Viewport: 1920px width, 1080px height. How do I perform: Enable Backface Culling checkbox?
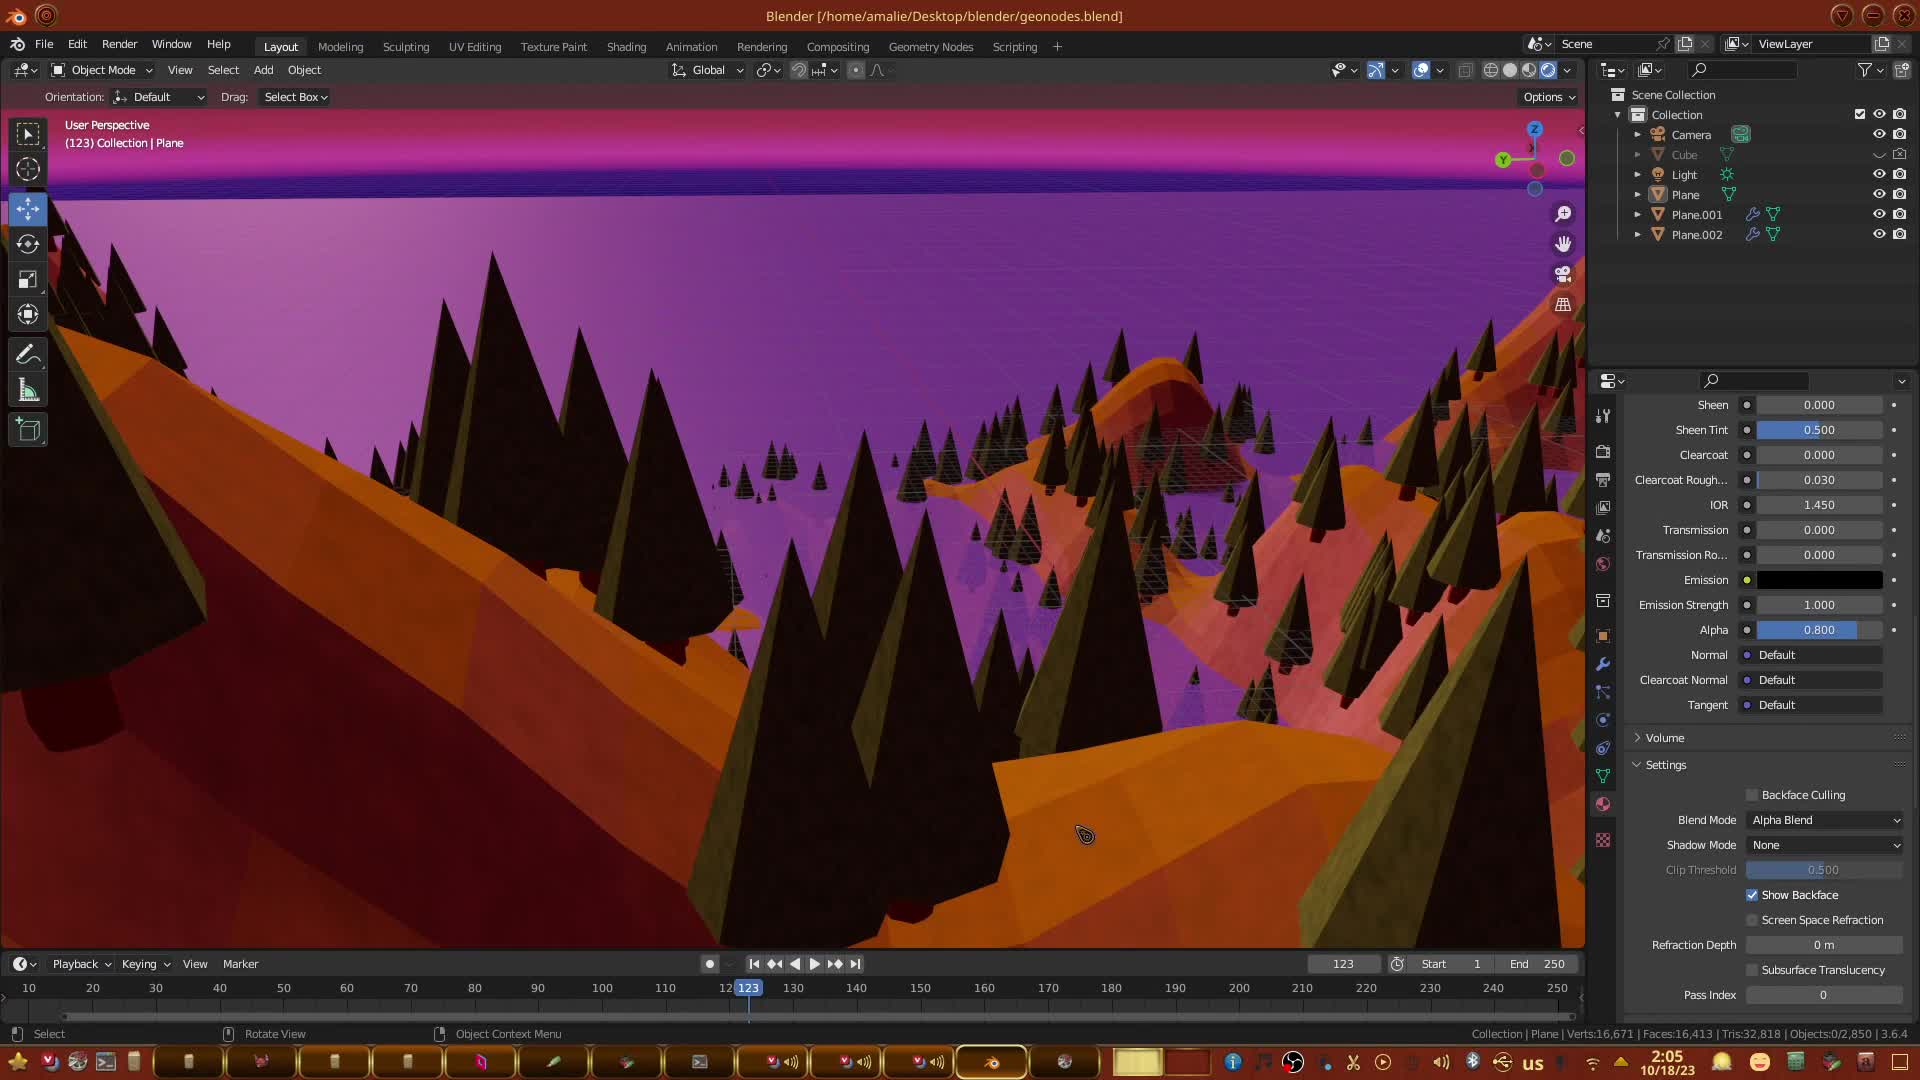1752,795
